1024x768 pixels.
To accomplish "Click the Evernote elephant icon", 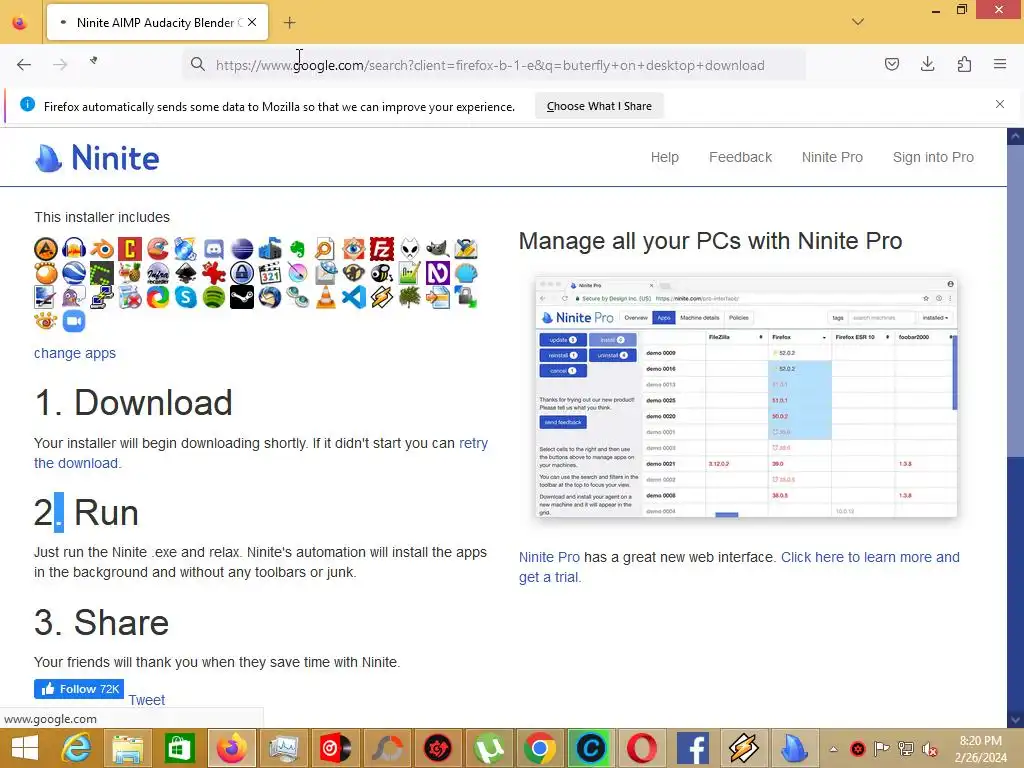I will tap(297, 249).
